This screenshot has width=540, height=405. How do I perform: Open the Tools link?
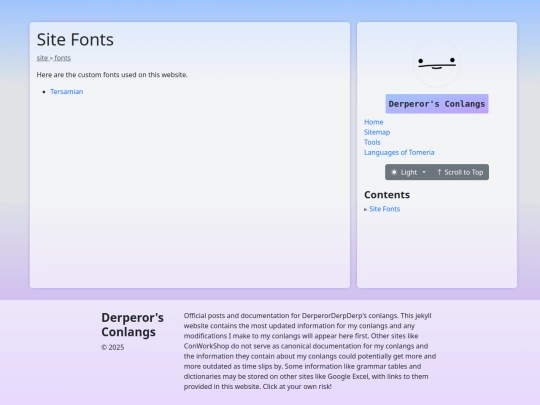[372, 142]
